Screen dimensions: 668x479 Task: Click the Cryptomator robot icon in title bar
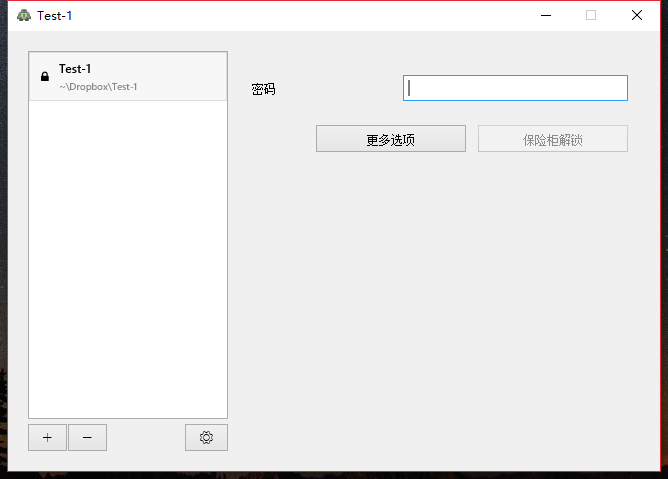tap(24, 15)
